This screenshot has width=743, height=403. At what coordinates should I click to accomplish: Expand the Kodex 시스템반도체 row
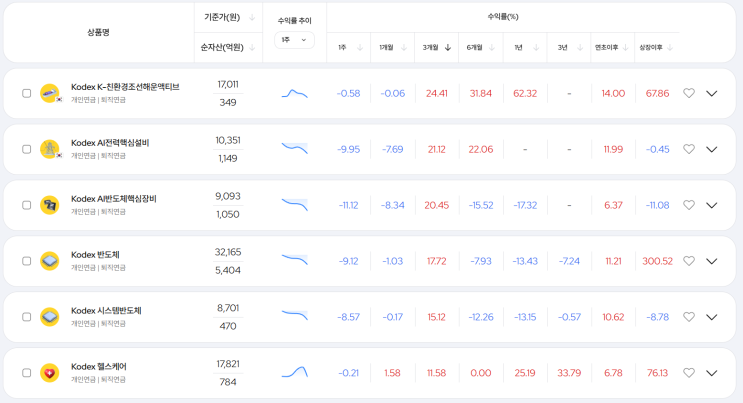711,317
